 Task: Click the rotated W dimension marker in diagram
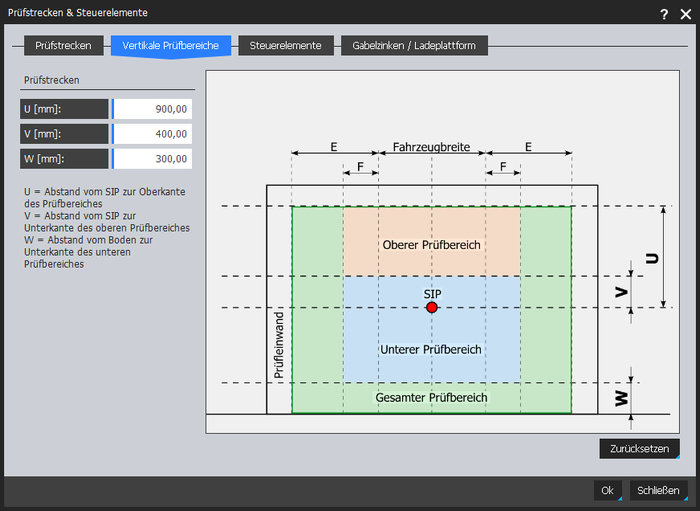(622, 397)
